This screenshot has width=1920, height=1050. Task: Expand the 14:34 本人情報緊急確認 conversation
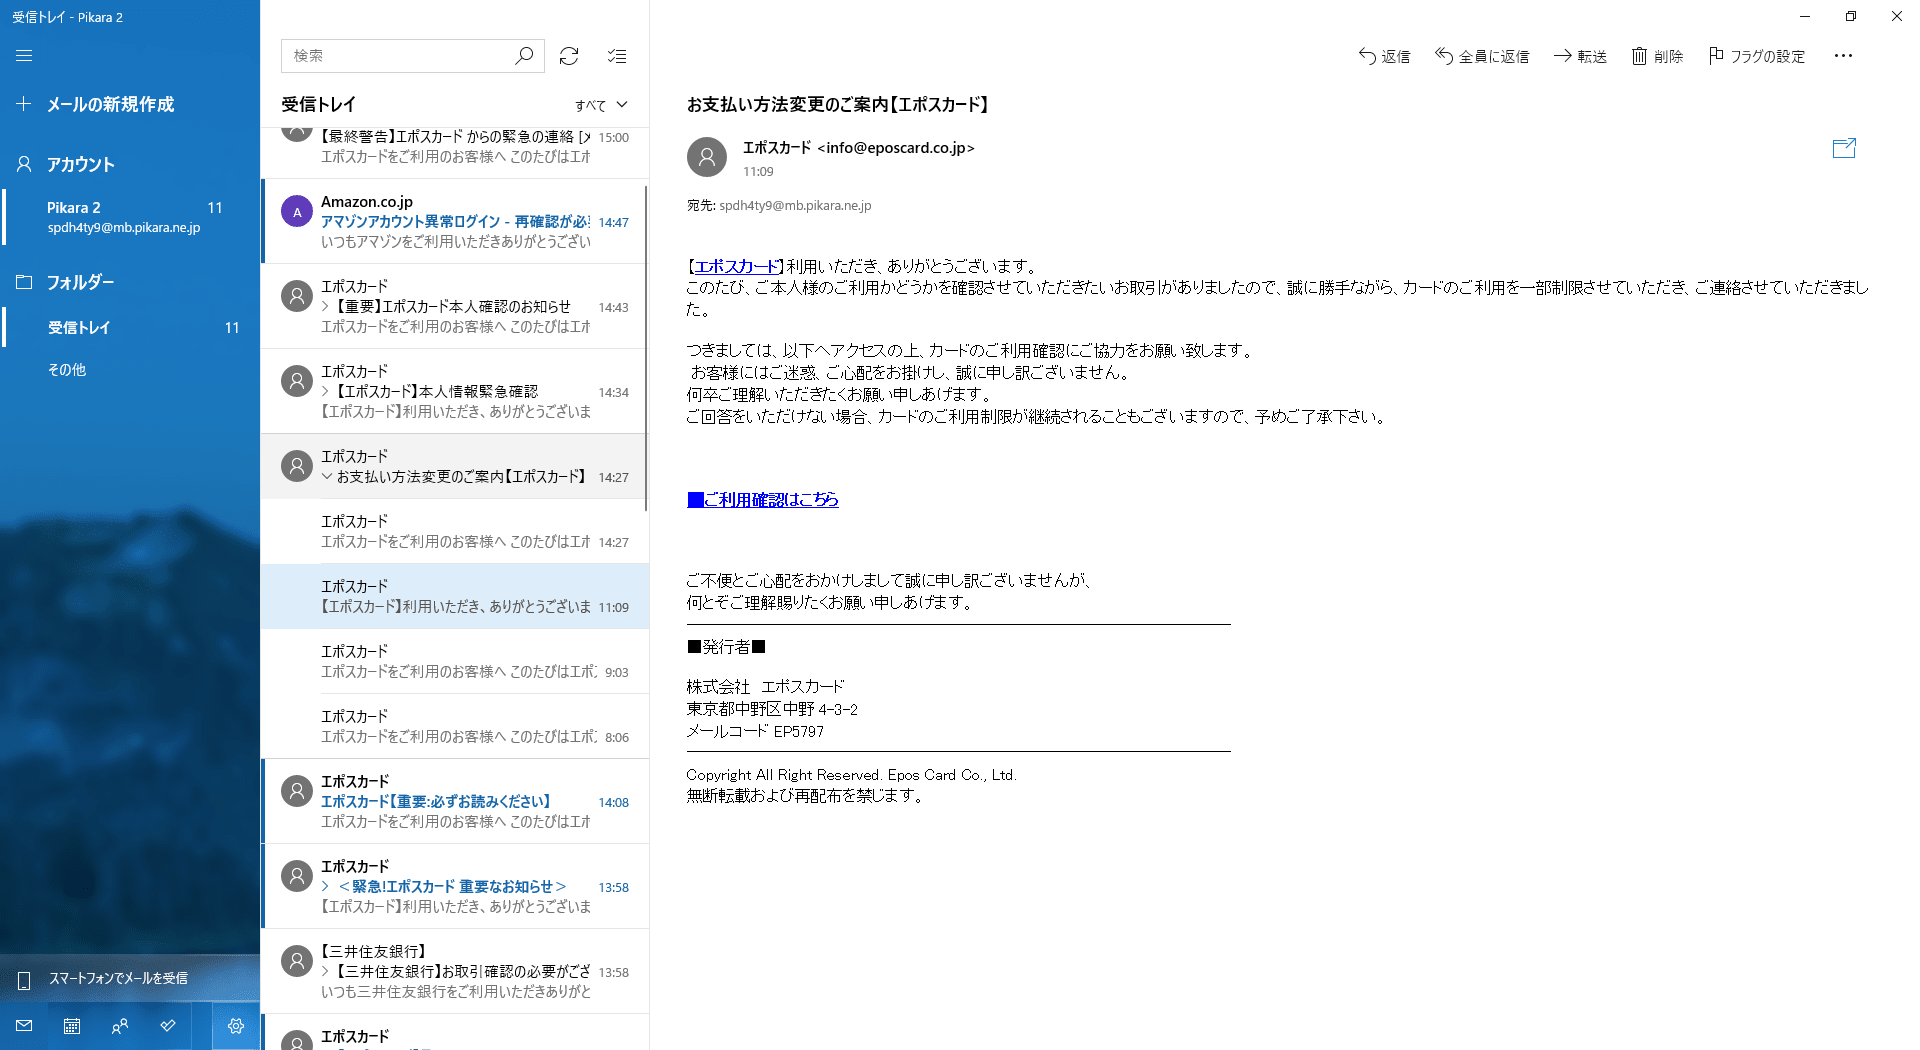326,392
